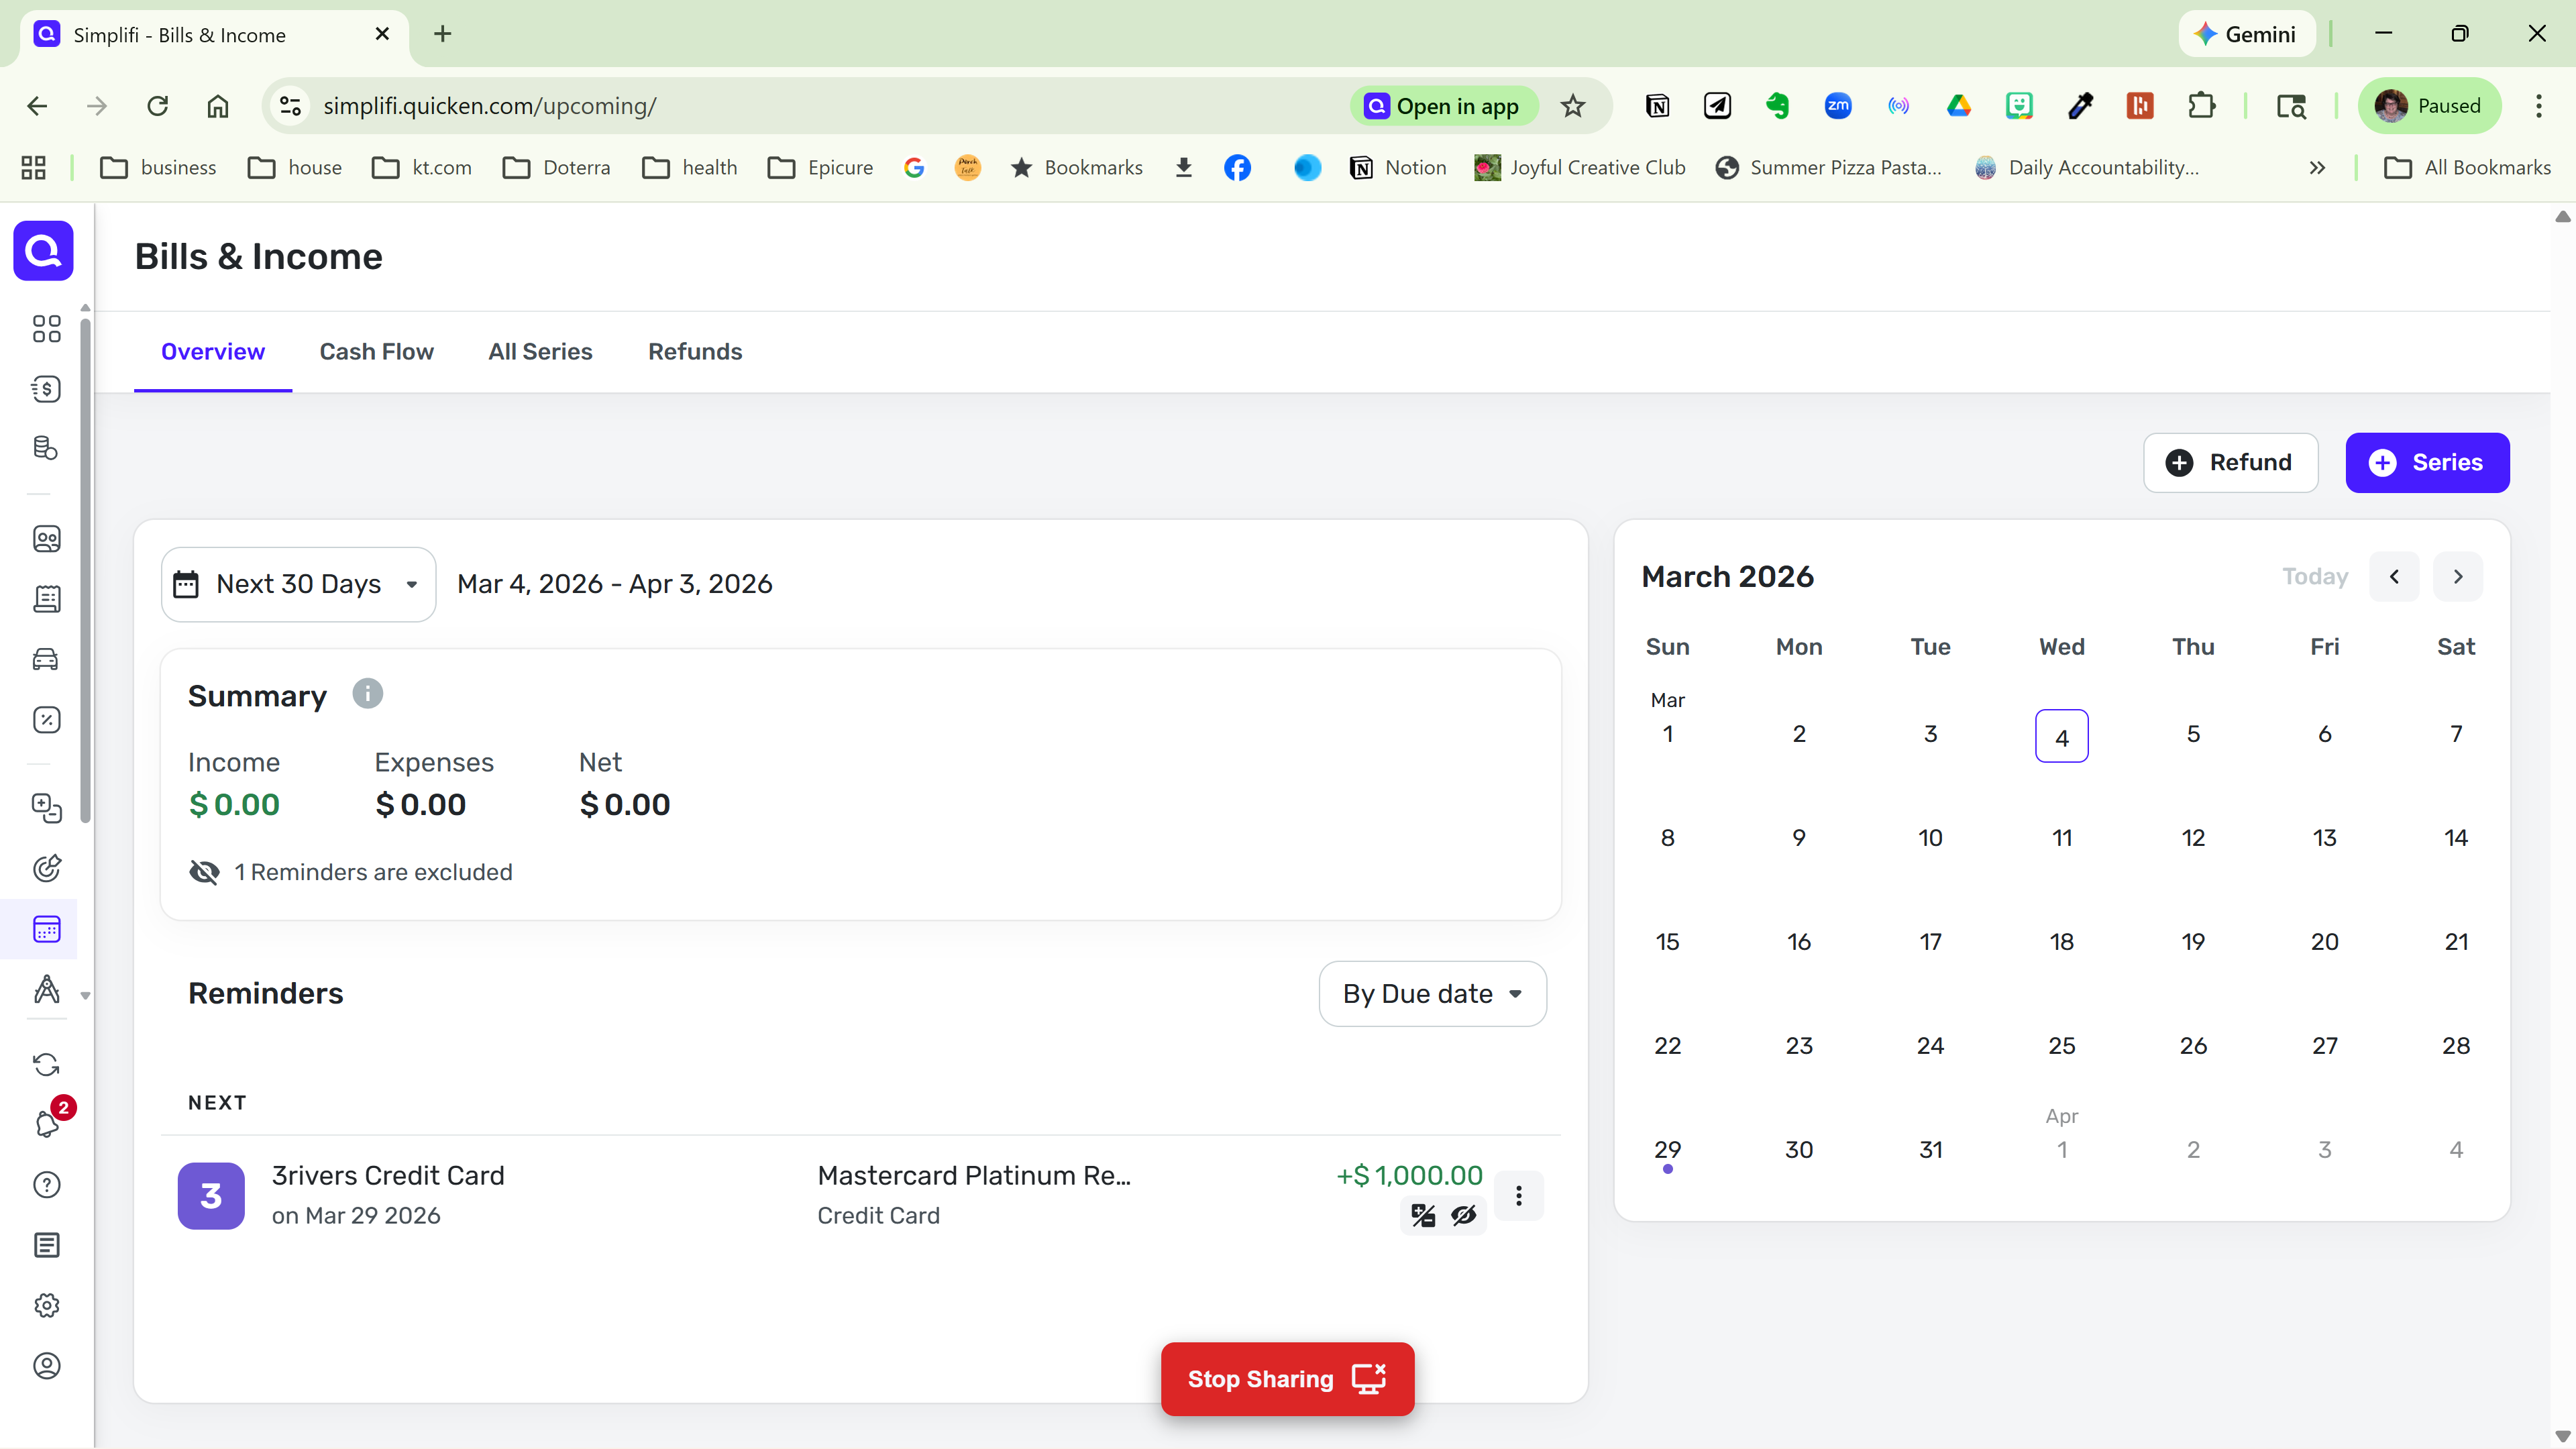Click excluded reminders crossed-eye icon

(204, 872)
